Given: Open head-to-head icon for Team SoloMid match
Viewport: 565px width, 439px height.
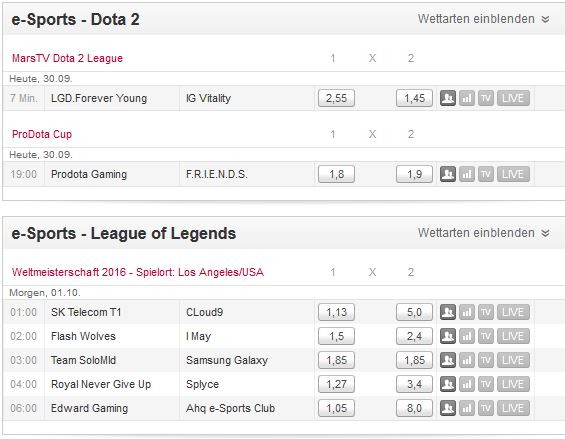Looking at the screenshot, I should 448,360.
